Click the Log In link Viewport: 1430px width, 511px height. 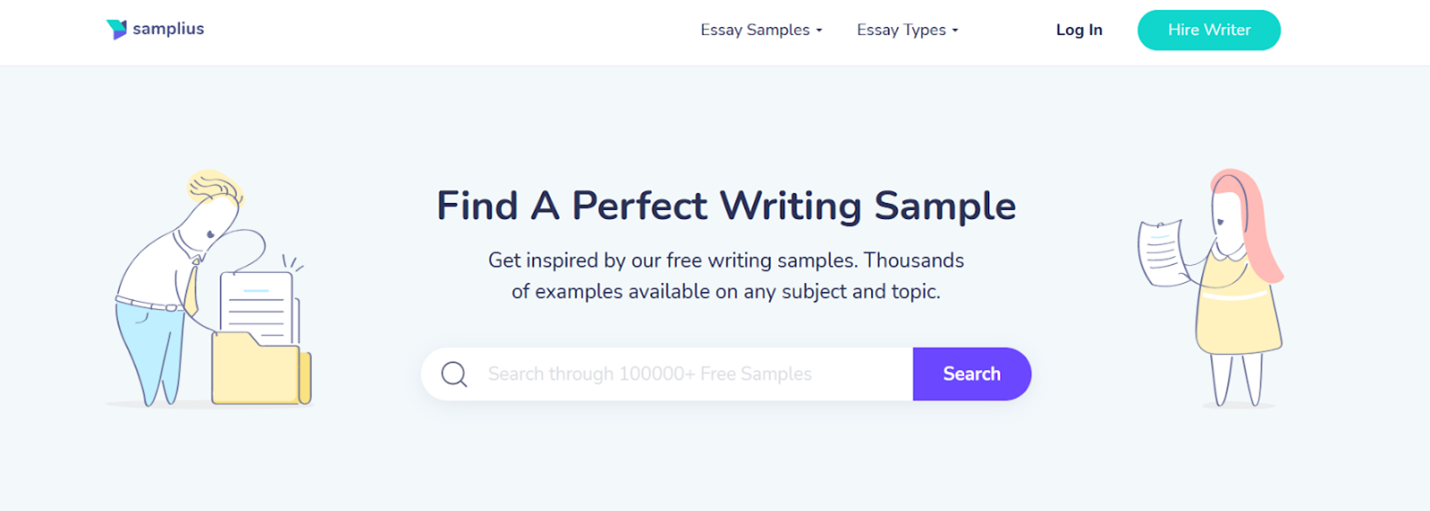click(x=1079, y=30)
